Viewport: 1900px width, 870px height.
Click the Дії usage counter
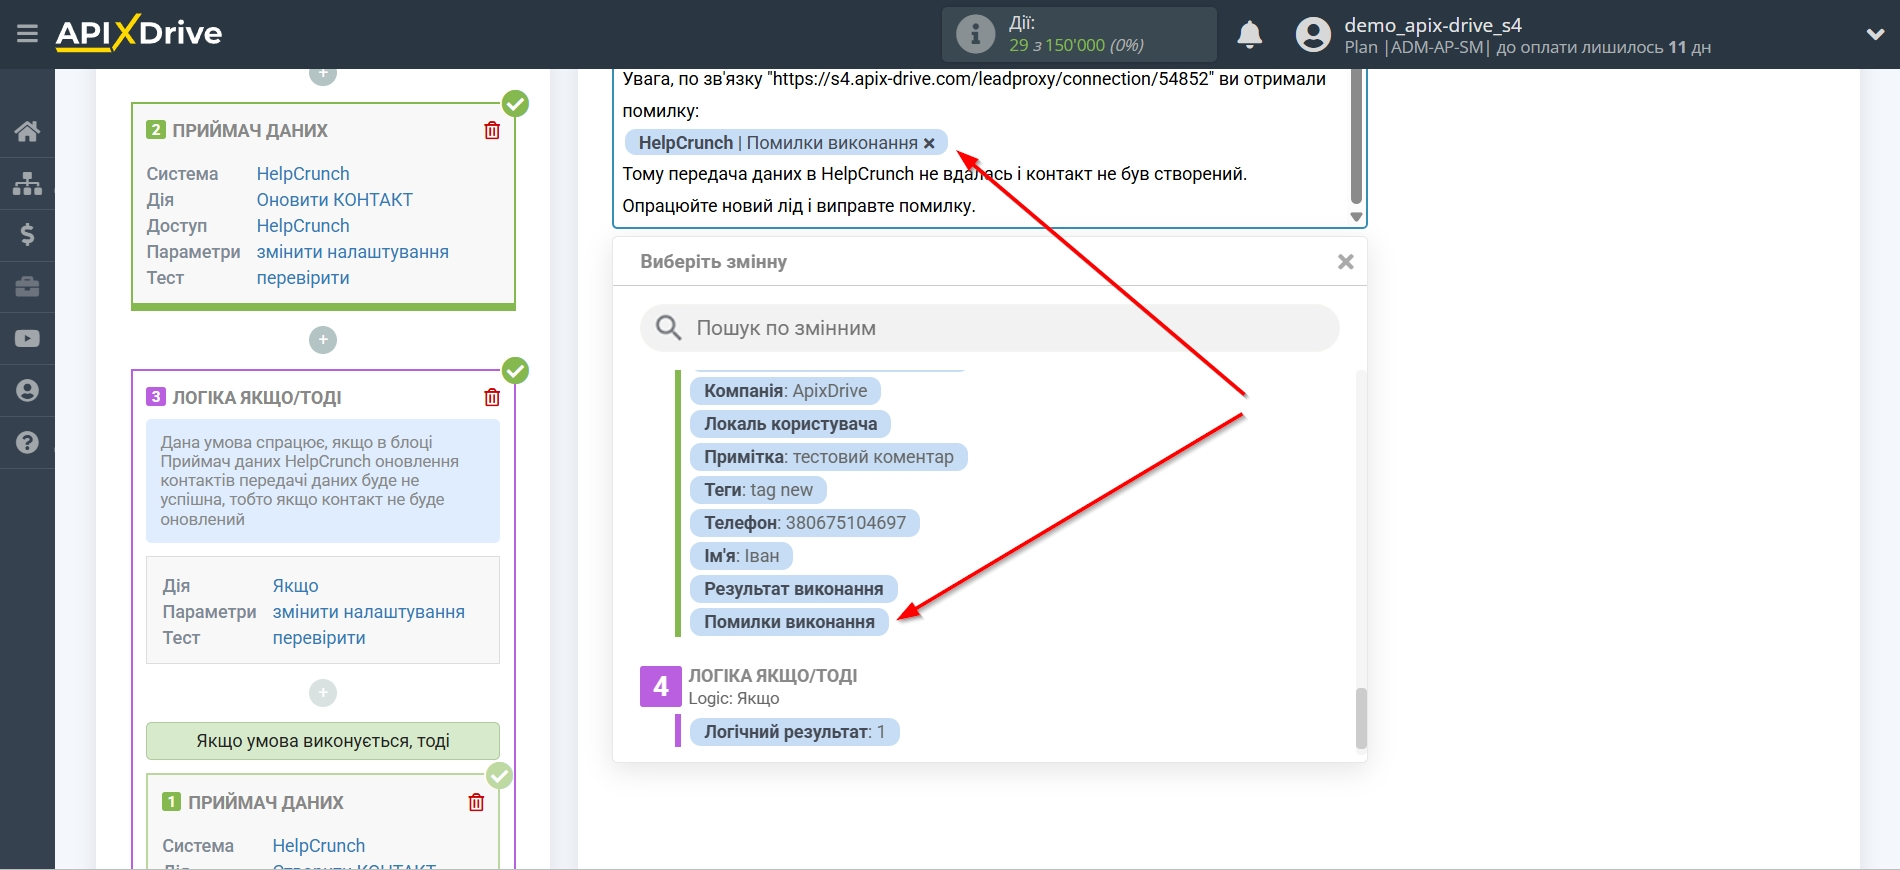[x=1079, y=34]
